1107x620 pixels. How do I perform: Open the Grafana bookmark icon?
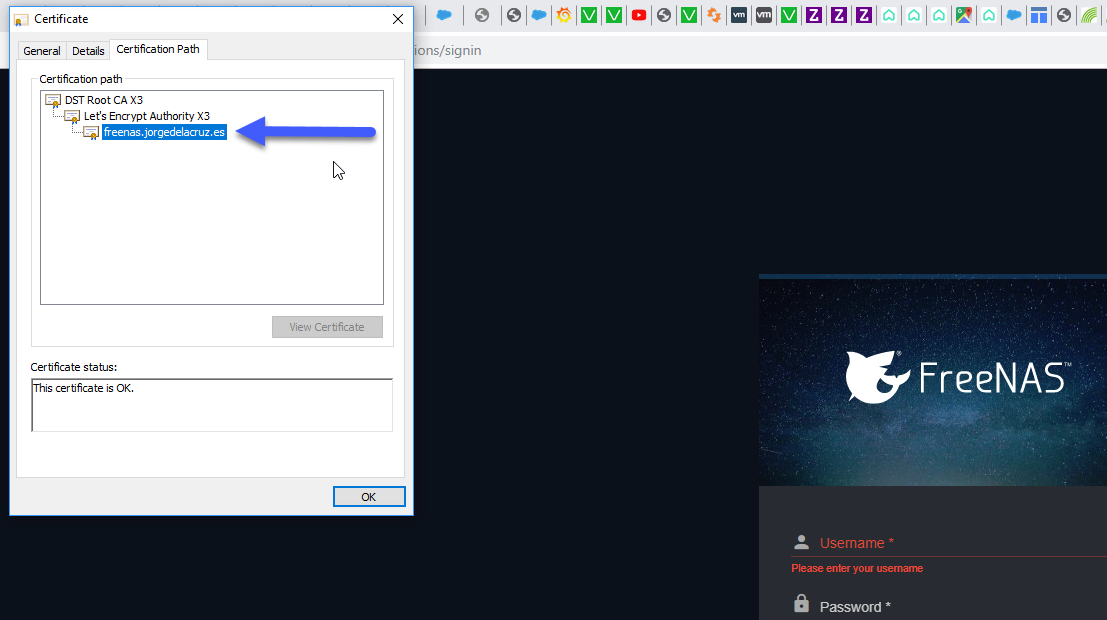(x=563, y=15)
